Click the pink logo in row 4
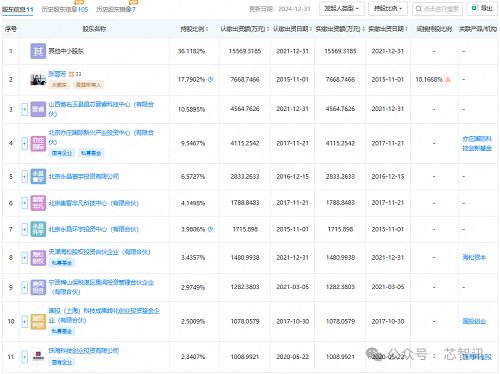Screen dimensions: 500x374 (x=38, y=143)
